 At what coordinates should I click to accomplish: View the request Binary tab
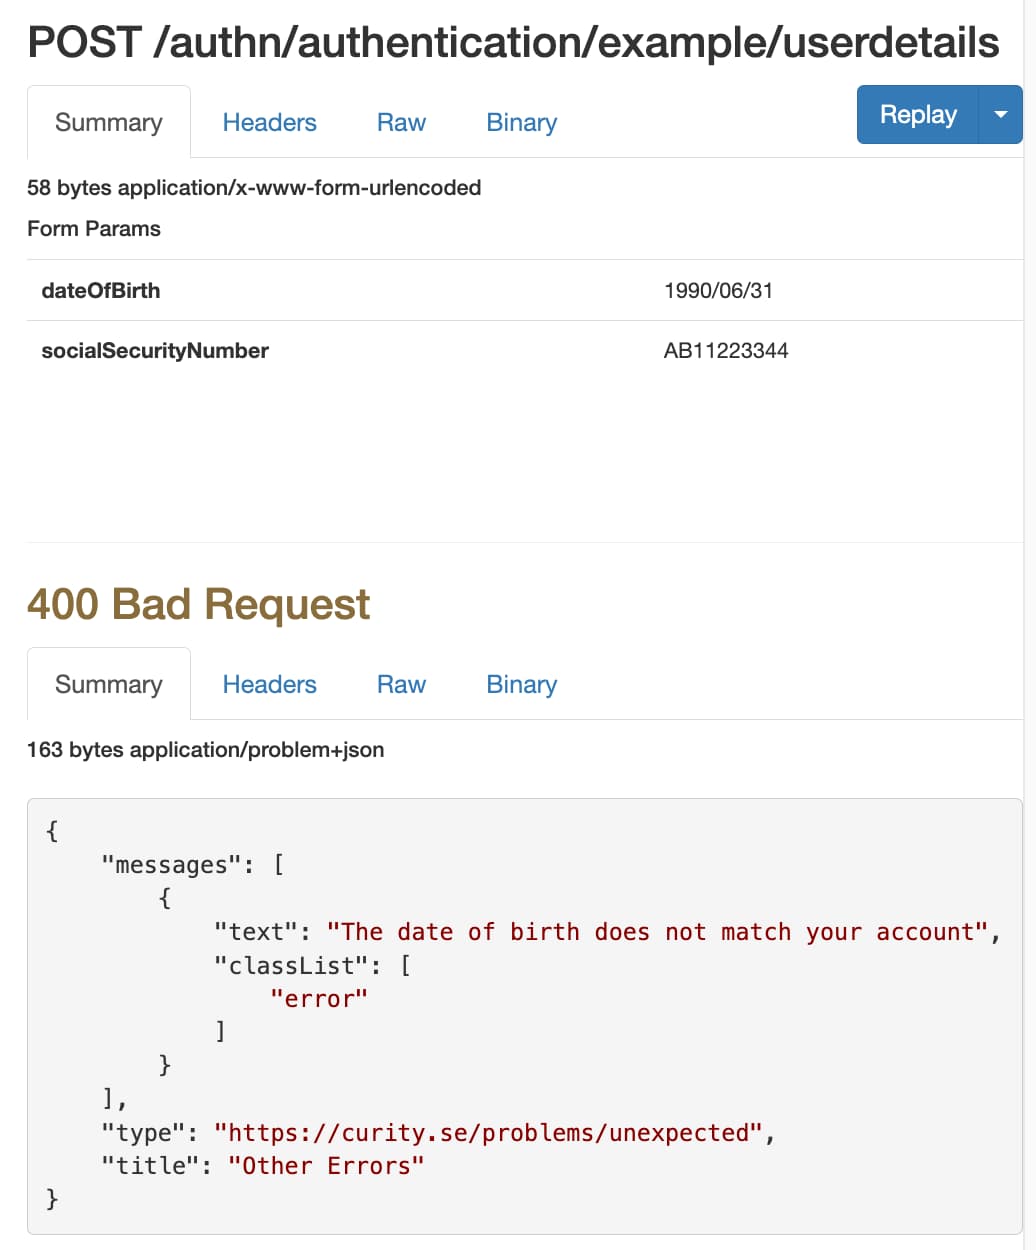(x=521, y=122)
